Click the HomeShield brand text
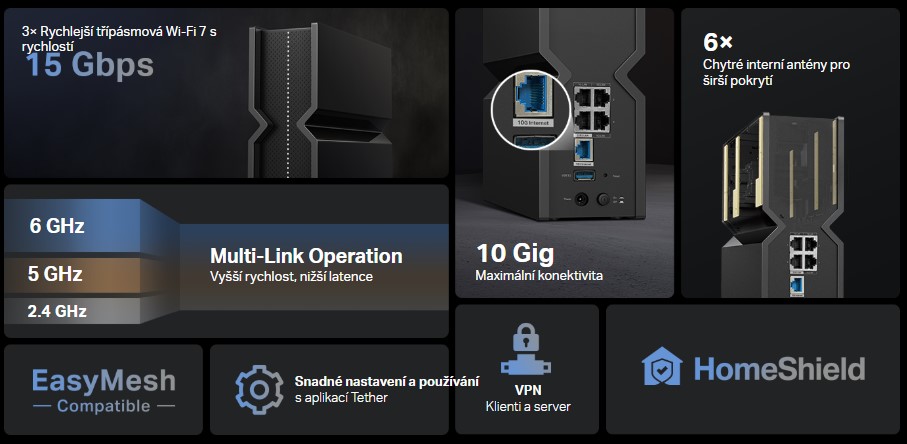Image resolution: width=907 pixels, height=444 pixels. click(x=779, y=368)
